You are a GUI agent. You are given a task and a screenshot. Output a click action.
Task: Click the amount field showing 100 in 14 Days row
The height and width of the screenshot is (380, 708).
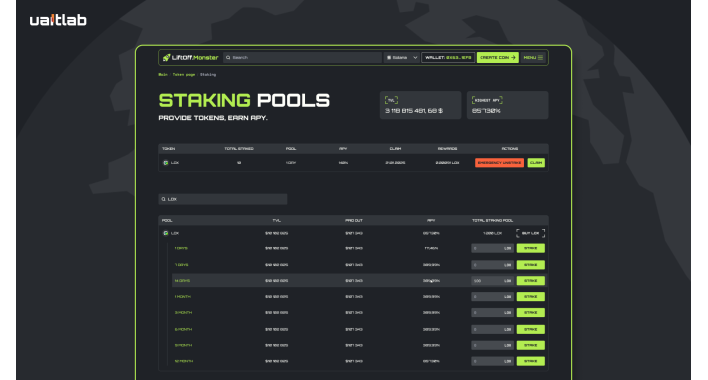pyautogui.click(x=492, y=281)
